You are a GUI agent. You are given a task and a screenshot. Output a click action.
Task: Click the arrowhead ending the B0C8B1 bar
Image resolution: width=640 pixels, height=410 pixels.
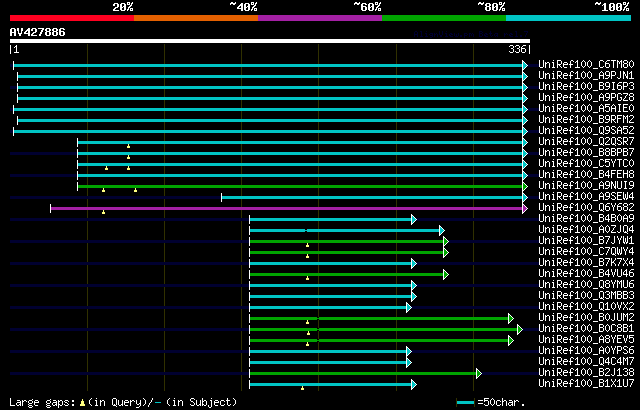click(520, 329)
